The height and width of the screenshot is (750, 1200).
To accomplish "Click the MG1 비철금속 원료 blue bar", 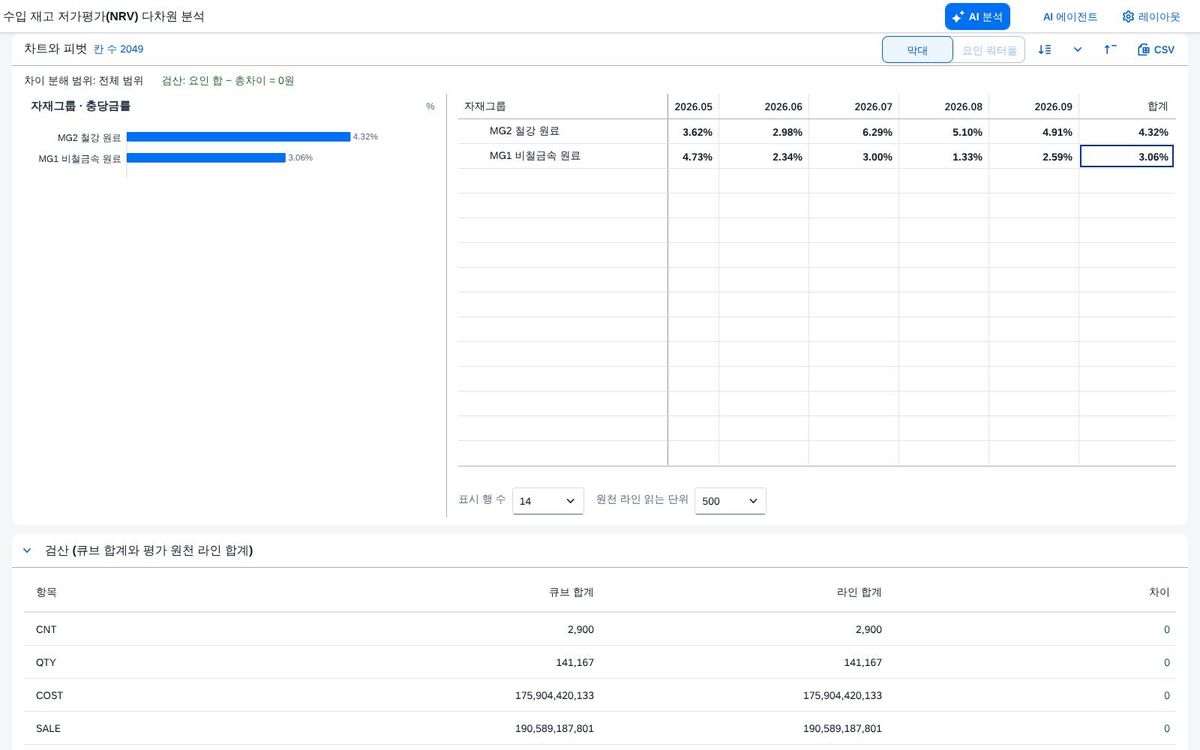I will coord(206,158).
